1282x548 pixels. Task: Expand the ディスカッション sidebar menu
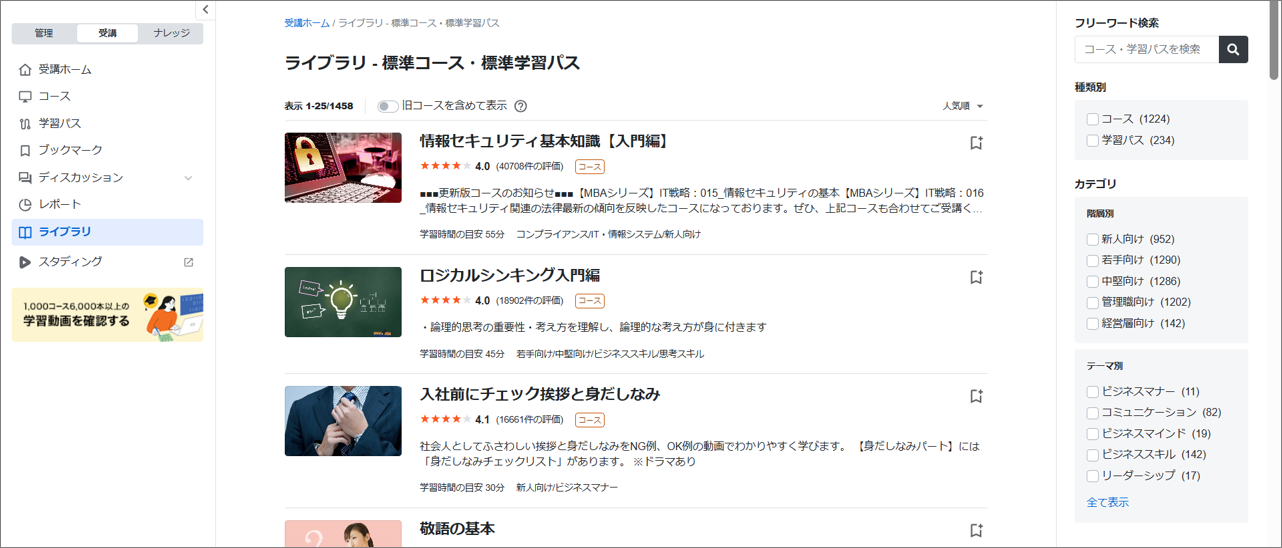pos(188,178)
